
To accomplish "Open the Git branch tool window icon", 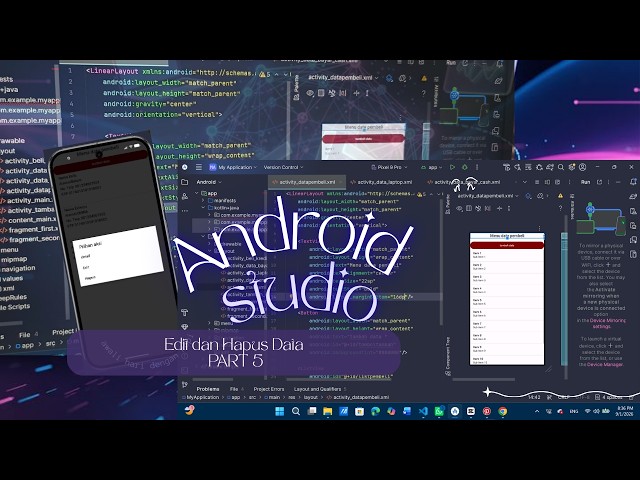I will 184,384.
